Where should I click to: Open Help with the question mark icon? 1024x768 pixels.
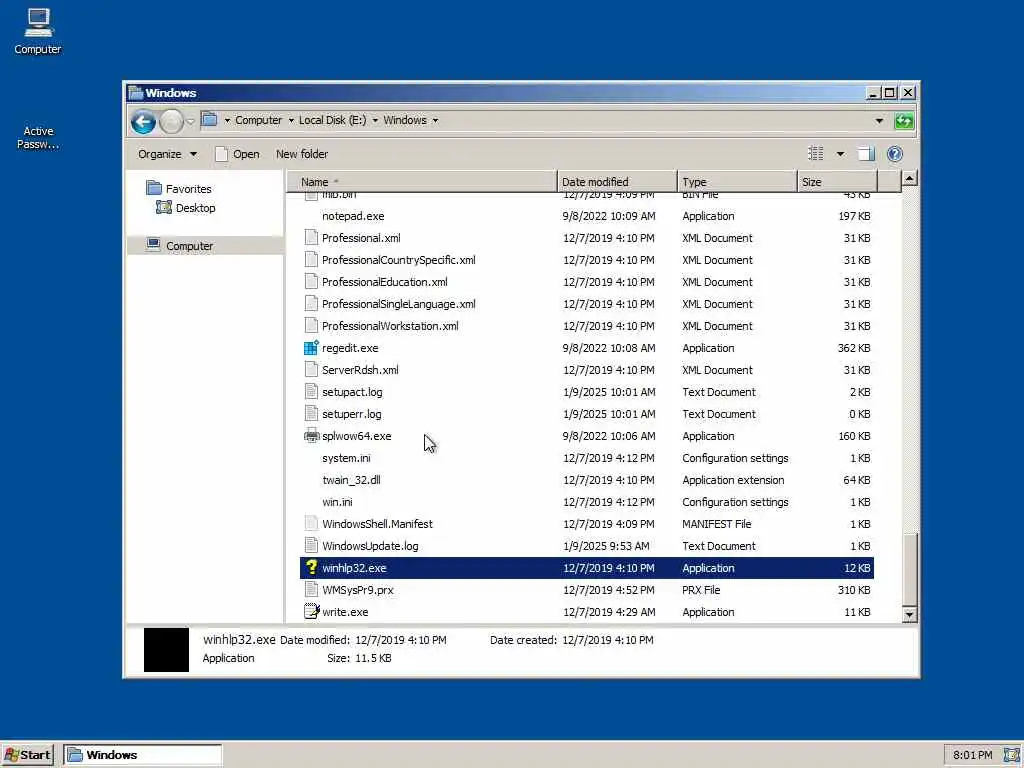(x=895, y=153)
